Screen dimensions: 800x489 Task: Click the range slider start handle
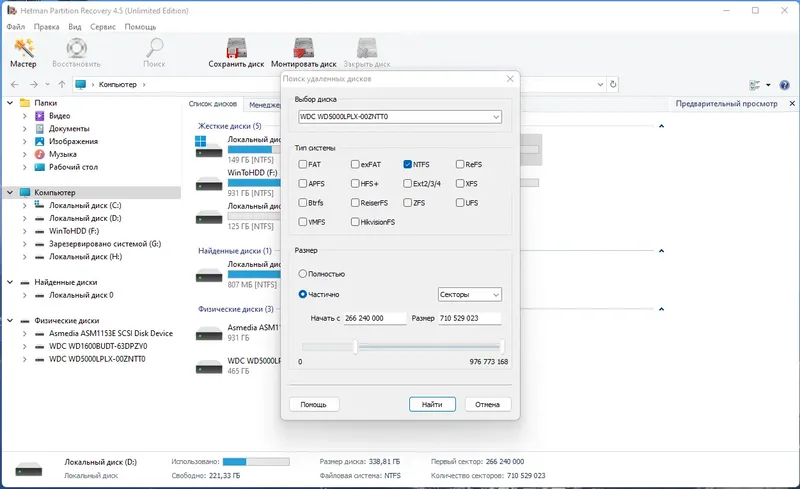coord(356,347)
